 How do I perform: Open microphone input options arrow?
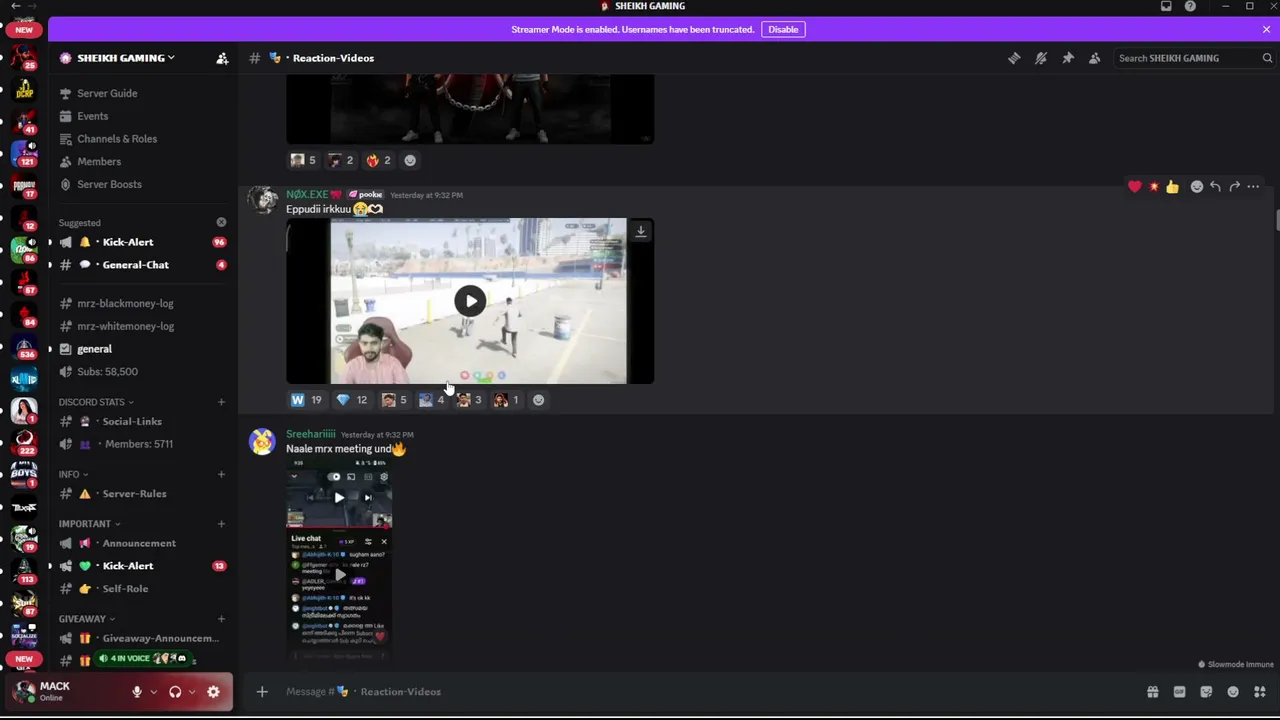(153, 692)
